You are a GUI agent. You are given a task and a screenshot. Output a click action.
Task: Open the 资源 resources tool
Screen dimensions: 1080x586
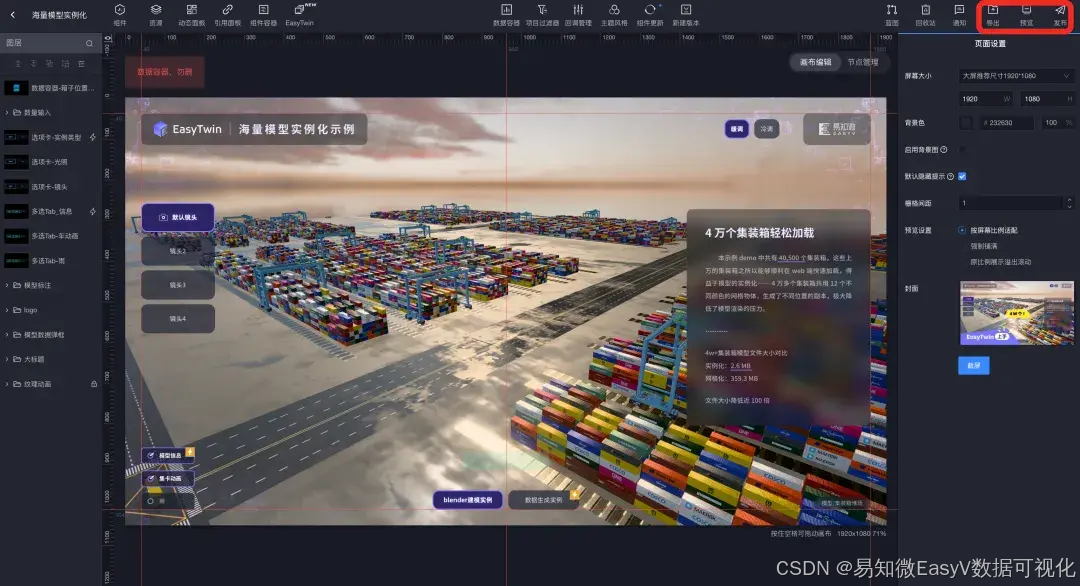click(156, 14)
